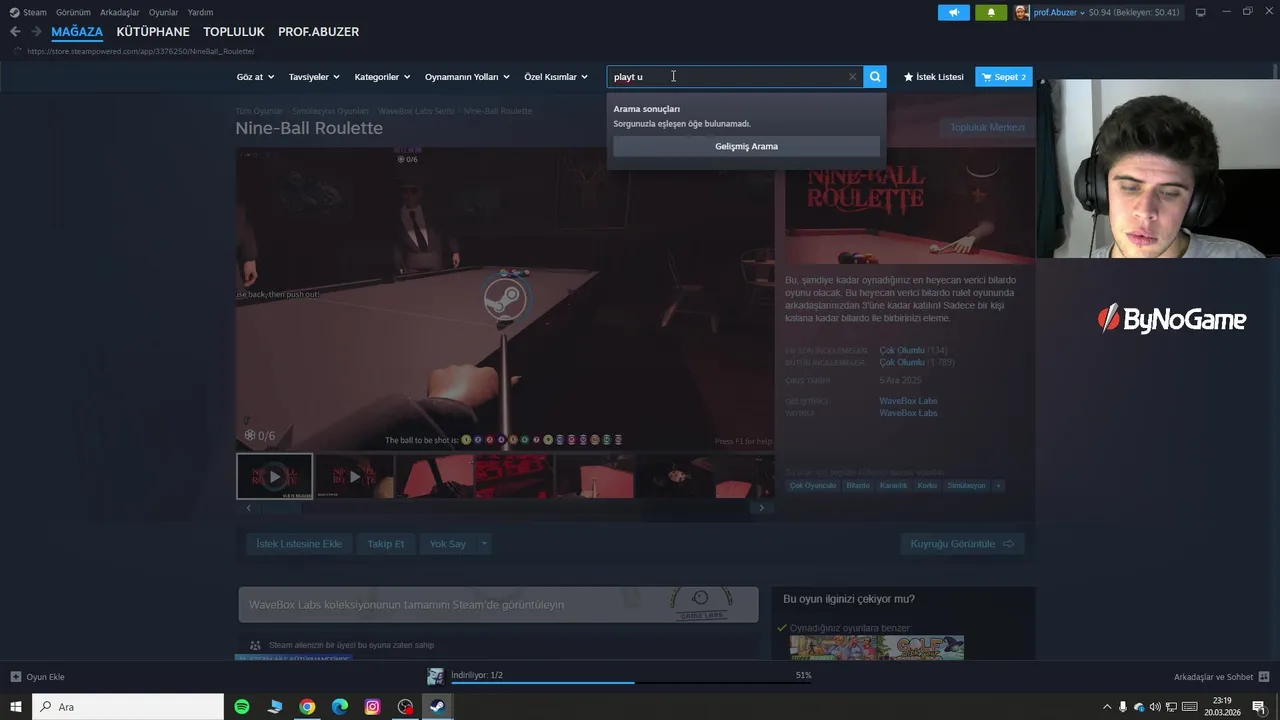
Task: Expand the Göz at dropdown
Action: [255, 77]
